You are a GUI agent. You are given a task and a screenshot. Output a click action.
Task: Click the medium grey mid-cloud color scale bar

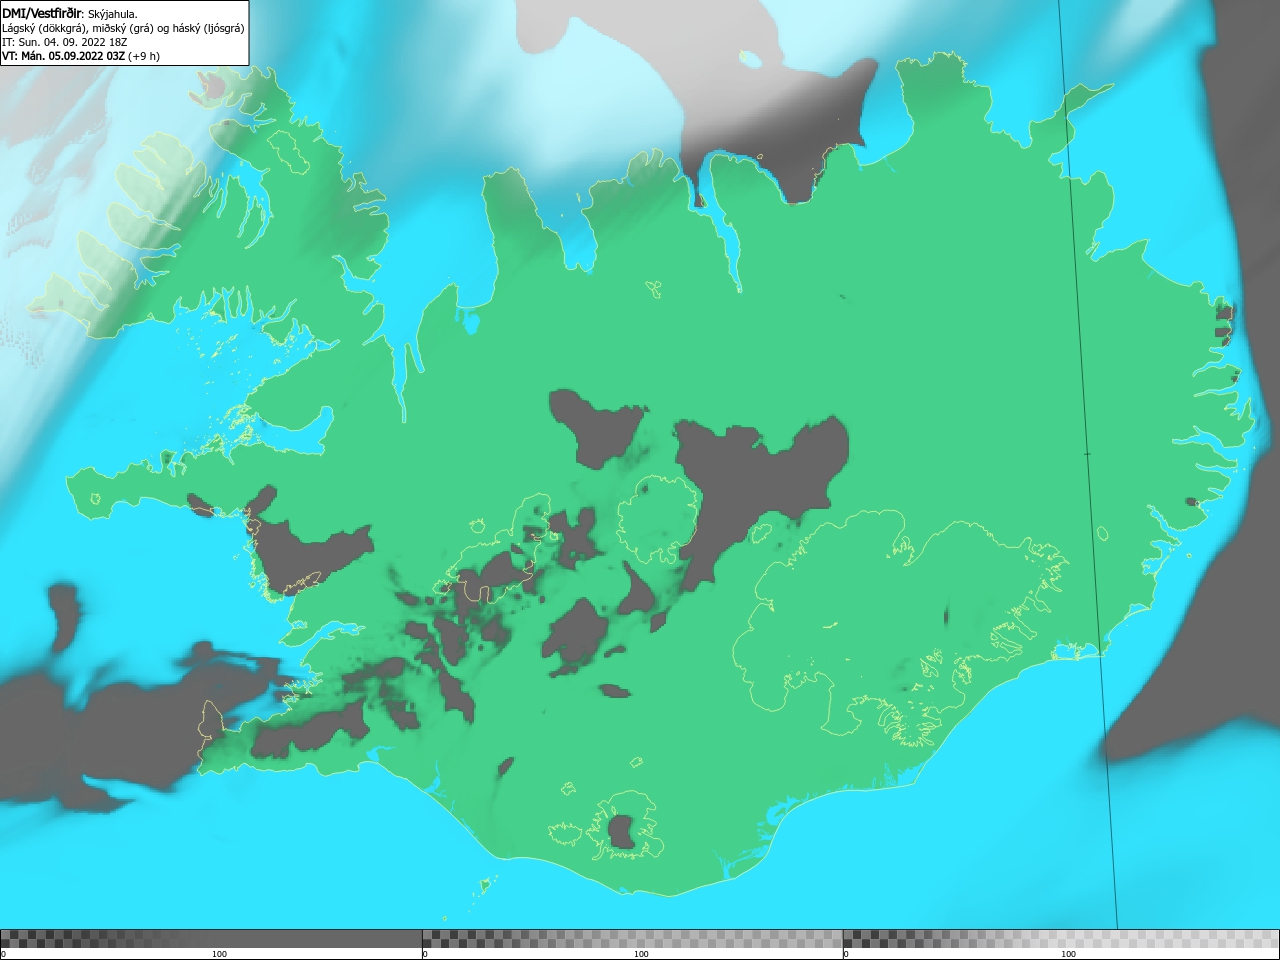click(632, 939)
